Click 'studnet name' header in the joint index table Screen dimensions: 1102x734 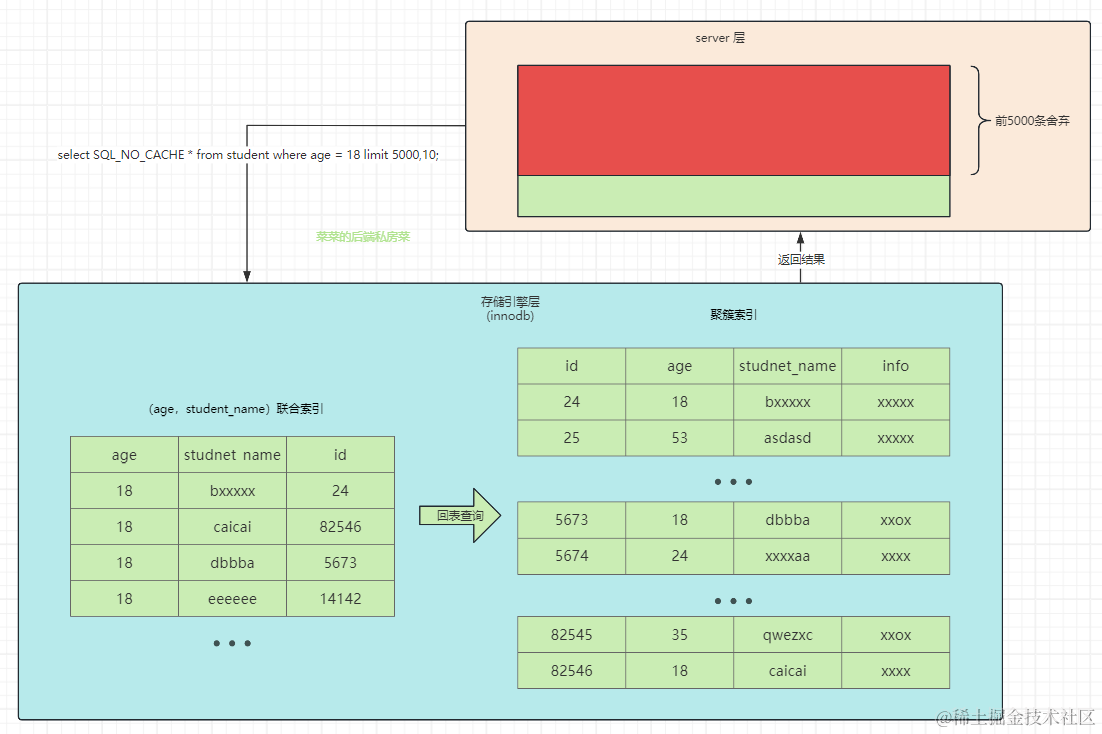233,455
